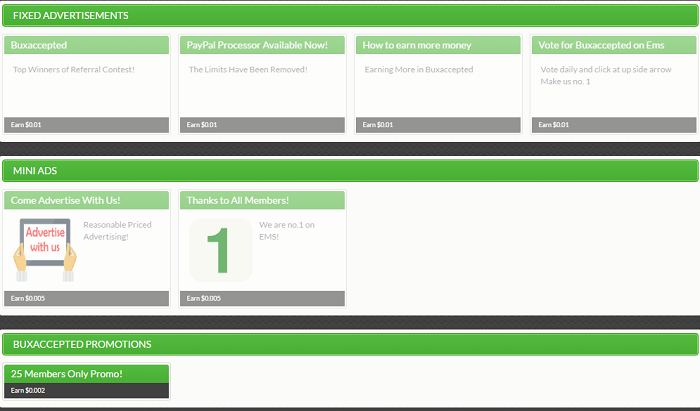Click Earn $0.005 bar under Thanks to All Members
This screenshot has width=700, height=411.
coord(262,299)
